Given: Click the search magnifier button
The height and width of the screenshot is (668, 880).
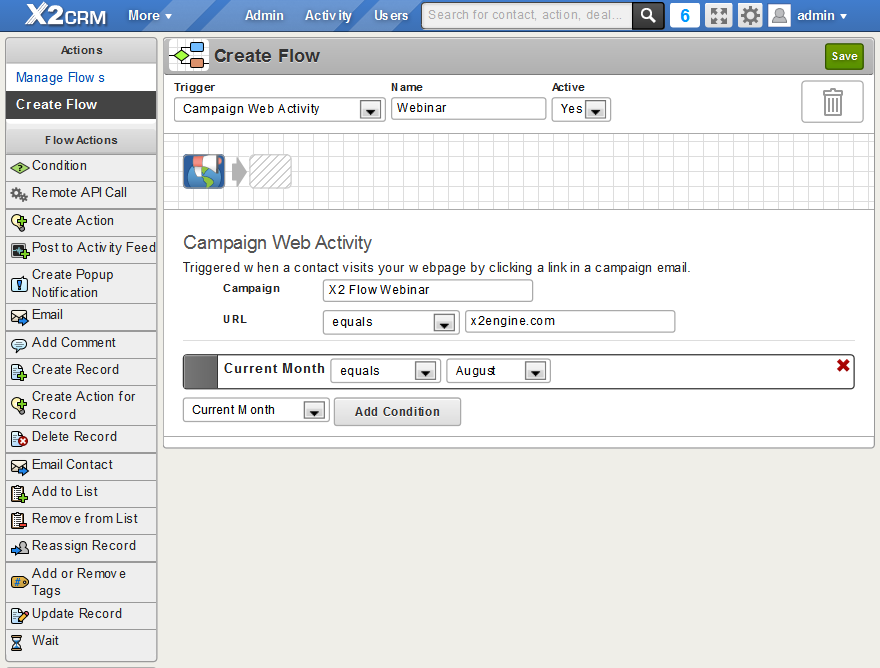Looking at the screenshot, I should [x=648, y=15].
